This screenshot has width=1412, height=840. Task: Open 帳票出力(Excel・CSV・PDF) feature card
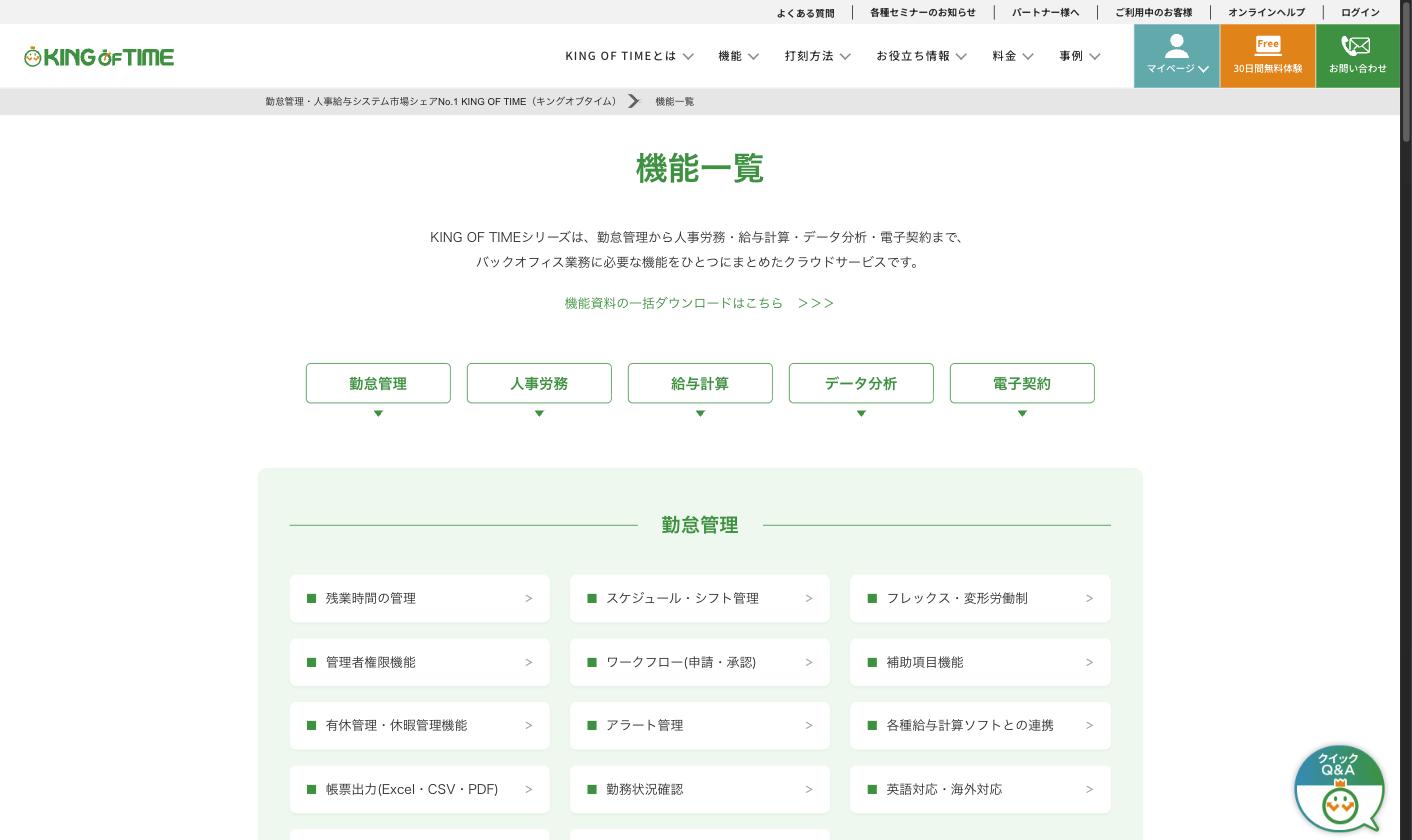click(420, 789)
